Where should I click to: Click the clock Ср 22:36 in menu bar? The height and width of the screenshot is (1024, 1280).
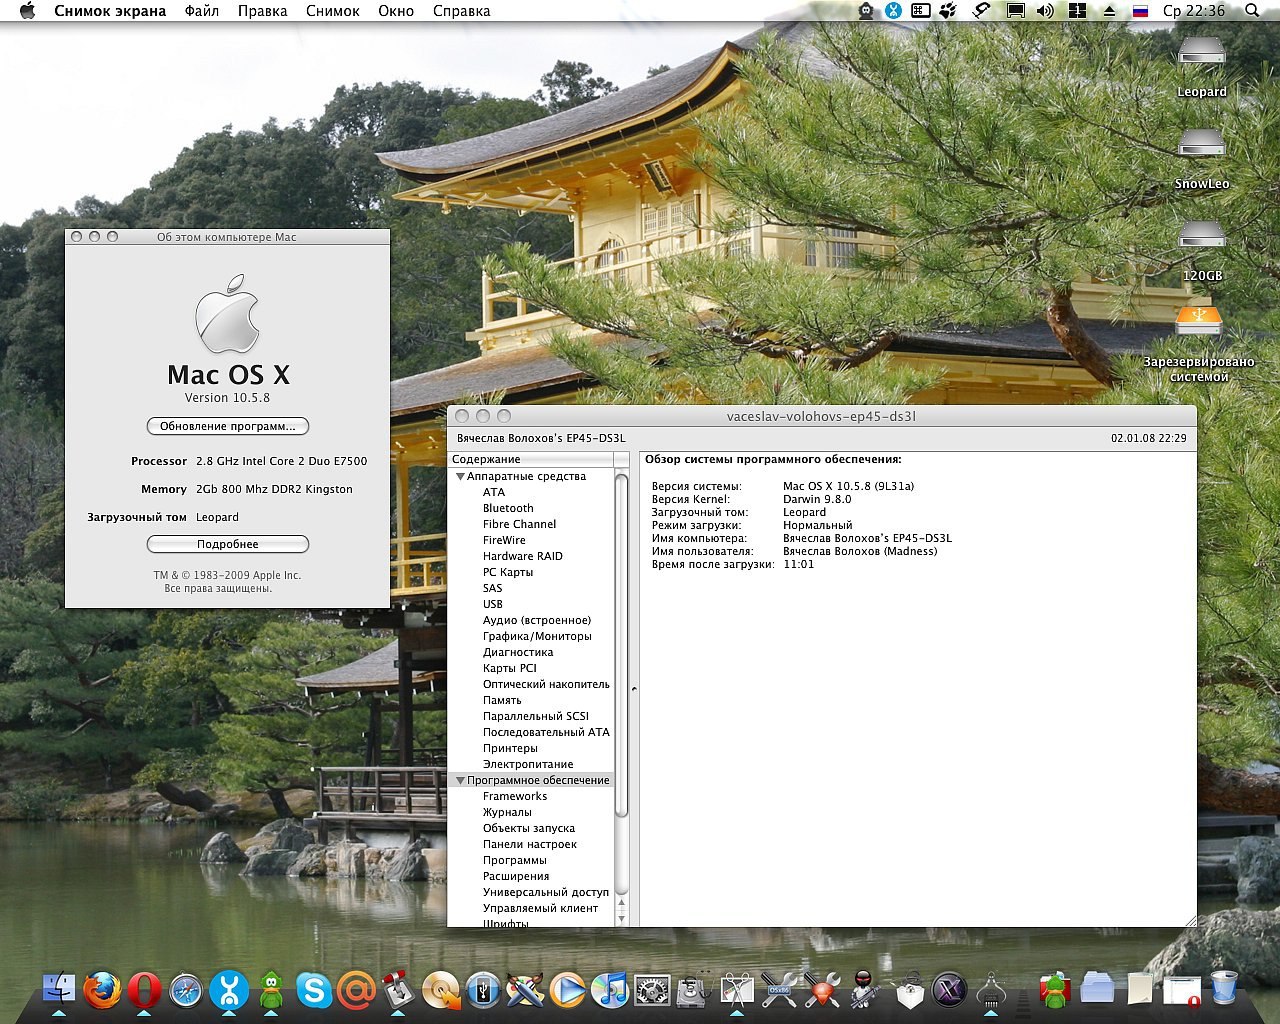tap(1193, 11)
